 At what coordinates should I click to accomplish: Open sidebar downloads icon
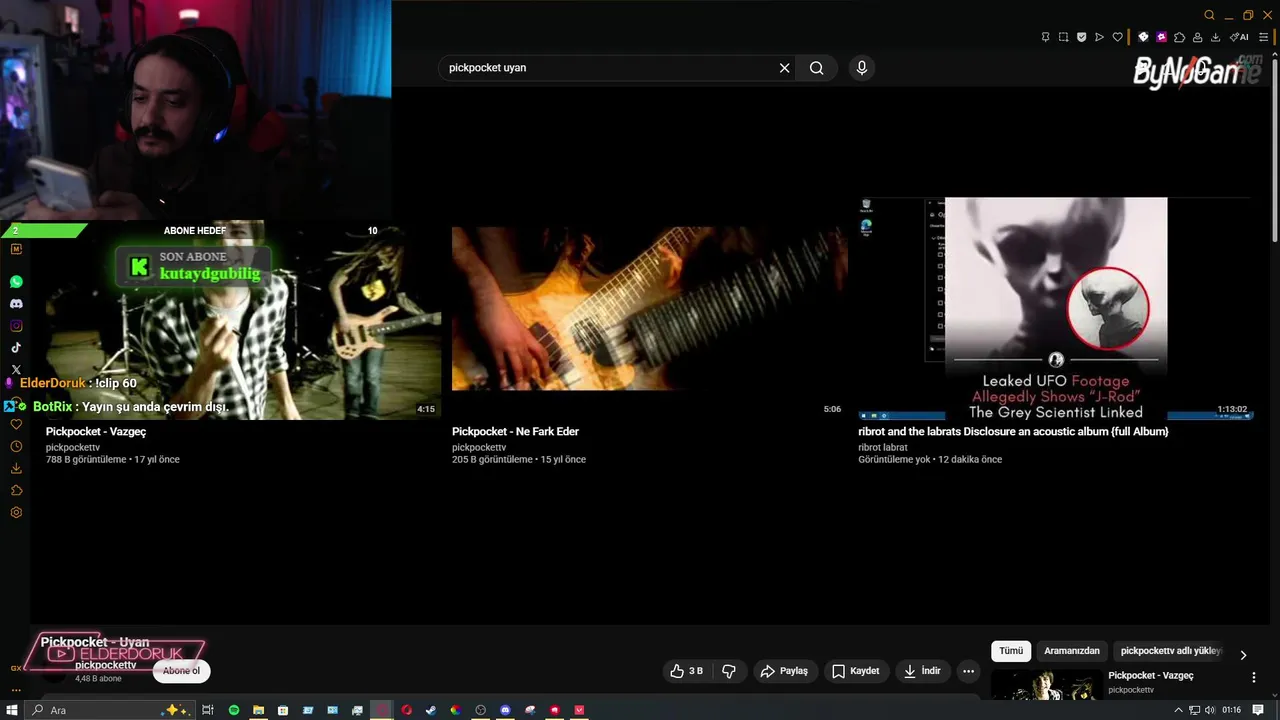click(x=16, y=469)
